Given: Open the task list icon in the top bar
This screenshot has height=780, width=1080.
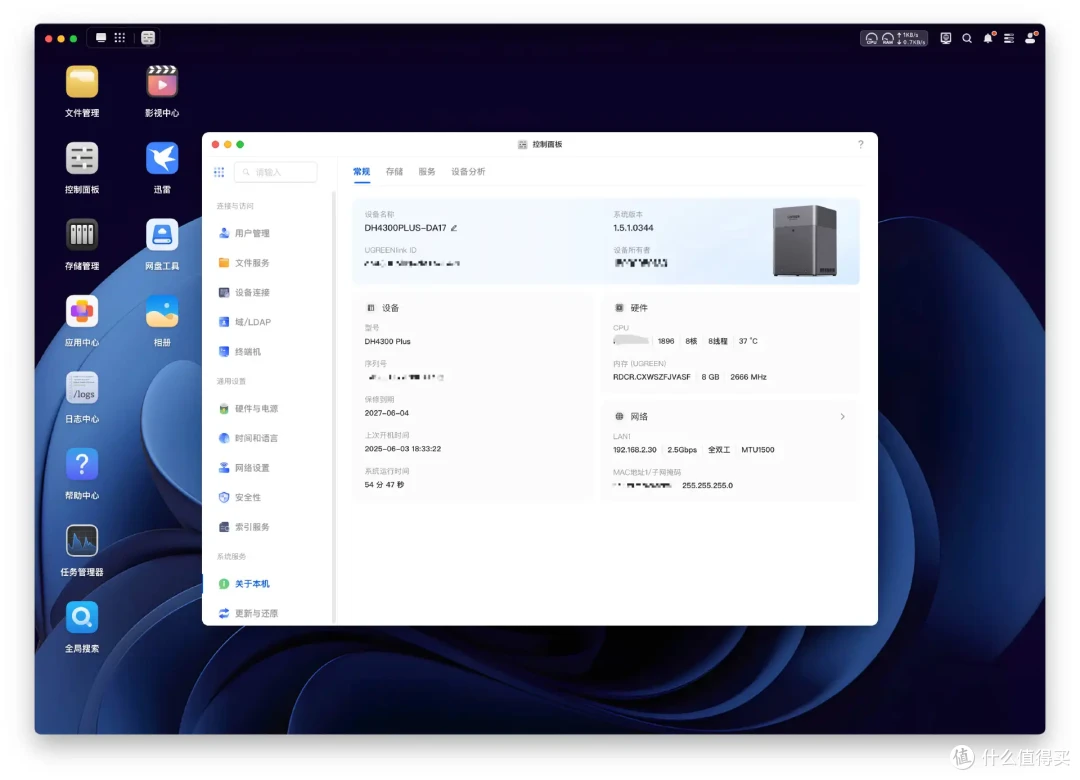Looking at the screenshot, I should (x=1009, y=39).
